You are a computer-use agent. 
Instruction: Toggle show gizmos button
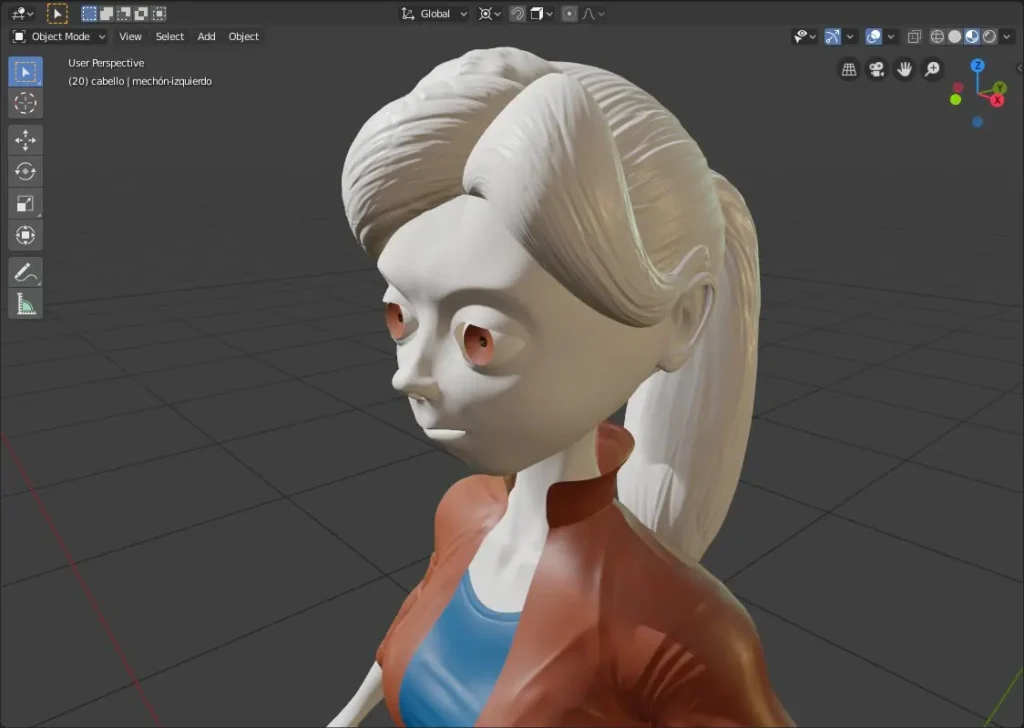(x=832, y=37)
